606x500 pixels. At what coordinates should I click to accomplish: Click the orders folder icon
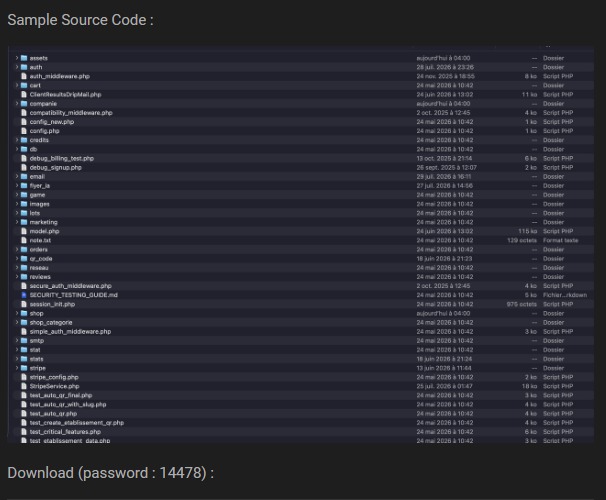point(24,249)
